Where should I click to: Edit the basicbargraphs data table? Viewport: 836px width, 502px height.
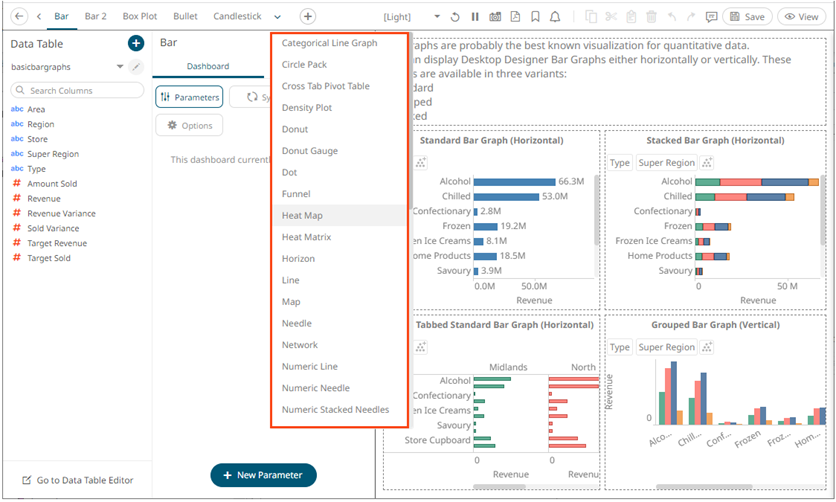coord(136,67)
